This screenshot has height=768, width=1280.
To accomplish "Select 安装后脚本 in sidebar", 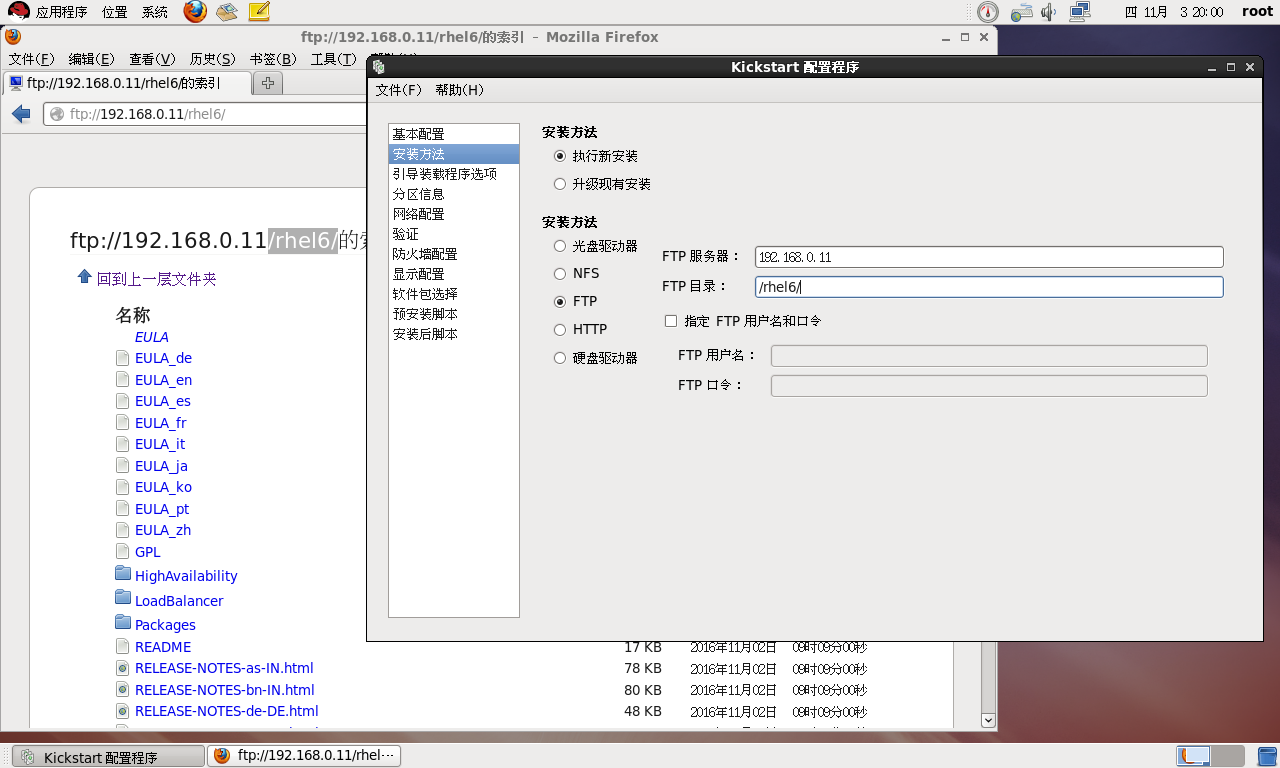I will click(x=453, y=334).
